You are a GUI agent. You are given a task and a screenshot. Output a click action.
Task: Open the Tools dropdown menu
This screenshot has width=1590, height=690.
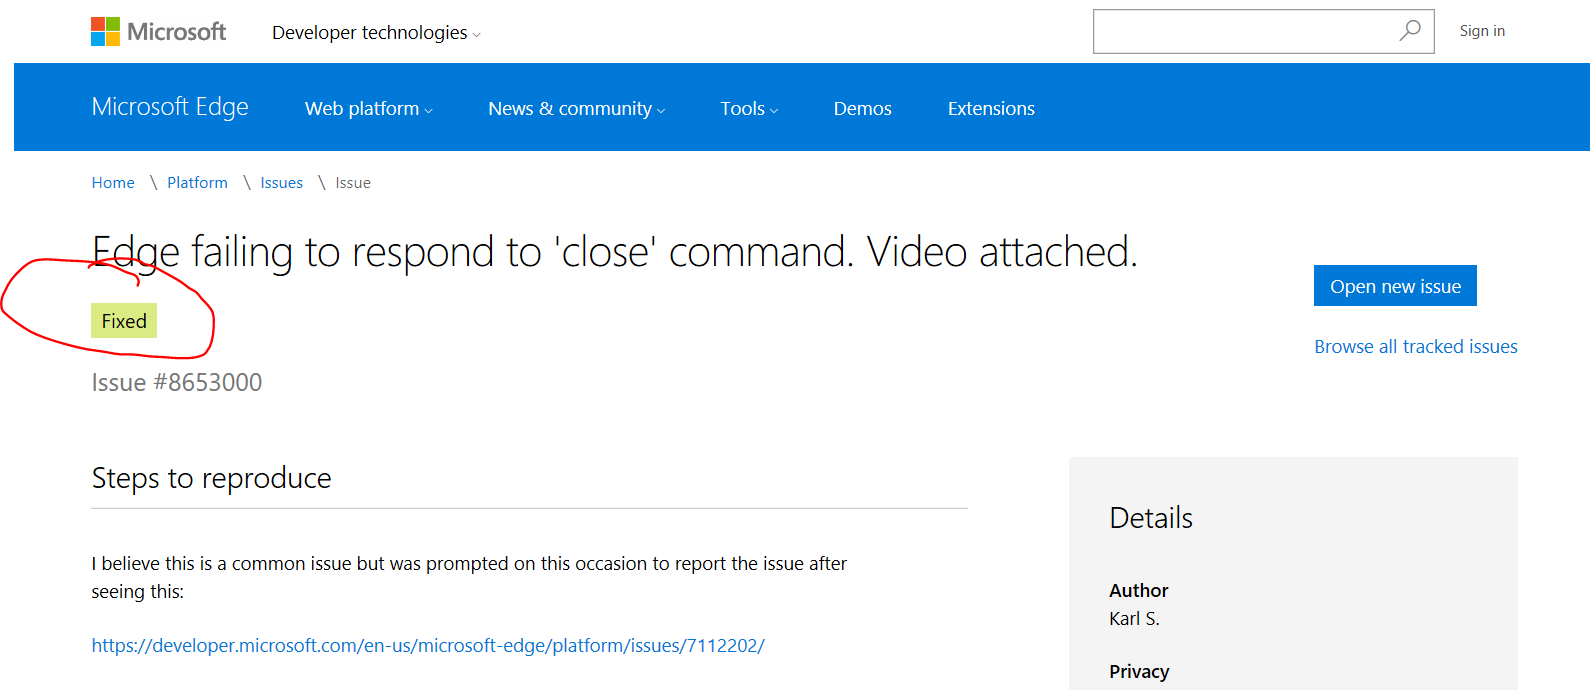[749, 108]
